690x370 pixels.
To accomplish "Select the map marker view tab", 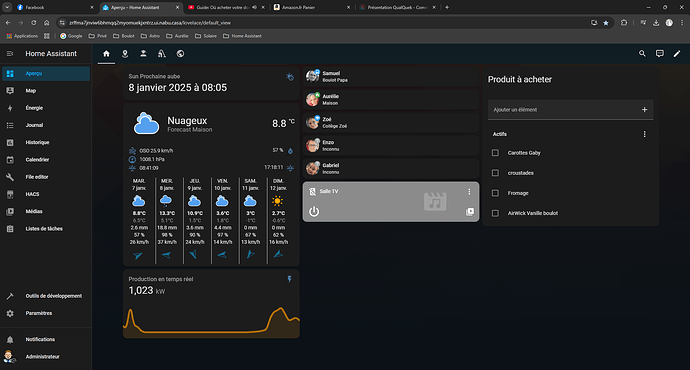I will pyautogui.click(x=125, y=54).
